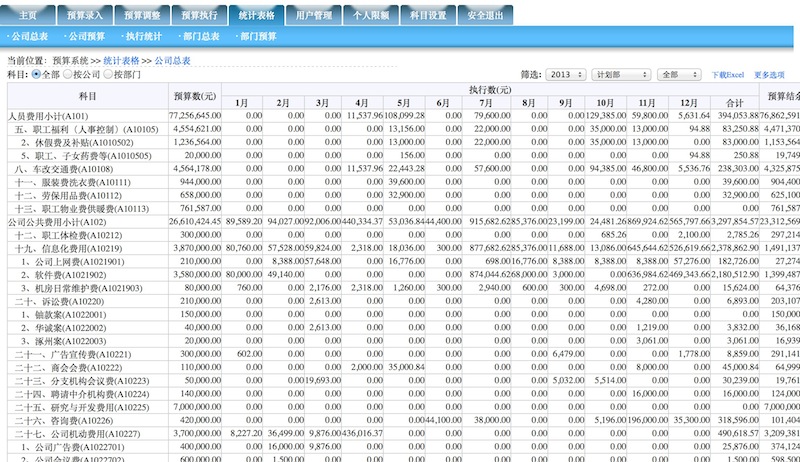800x462 pixels.
Task: Switch to the 个人限额 tab
Action: pyautogui.click(x=370, y=15)
